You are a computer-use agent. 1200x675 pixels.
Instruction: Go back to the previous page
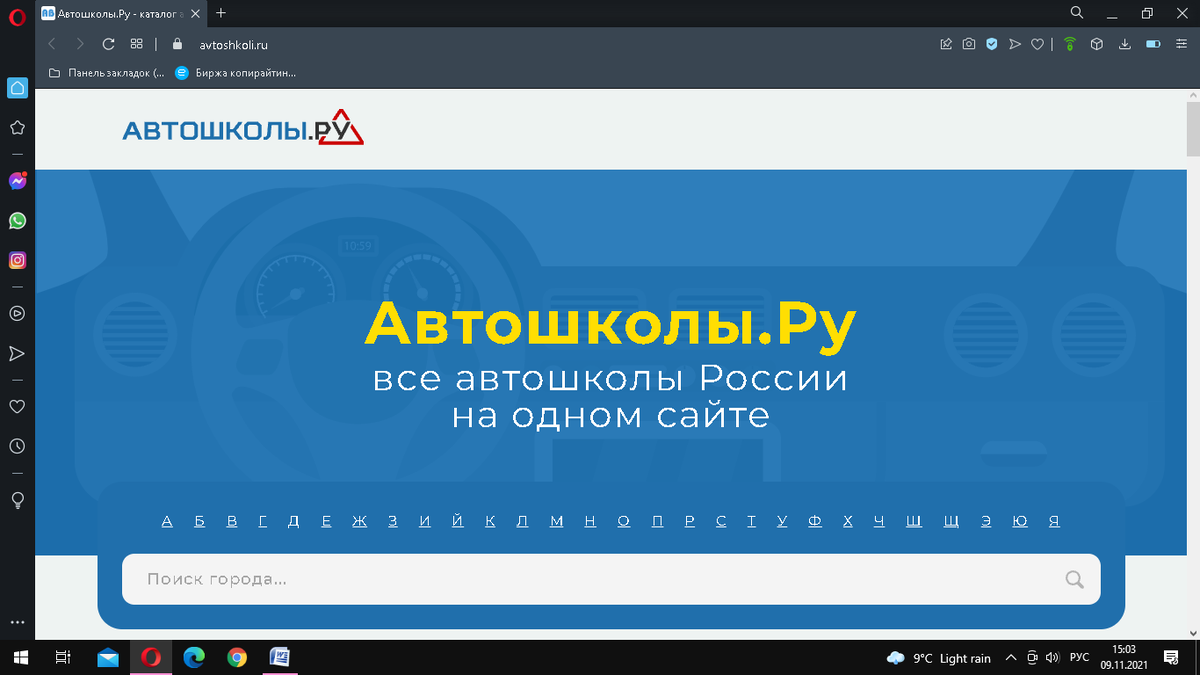tap(52, 44)
